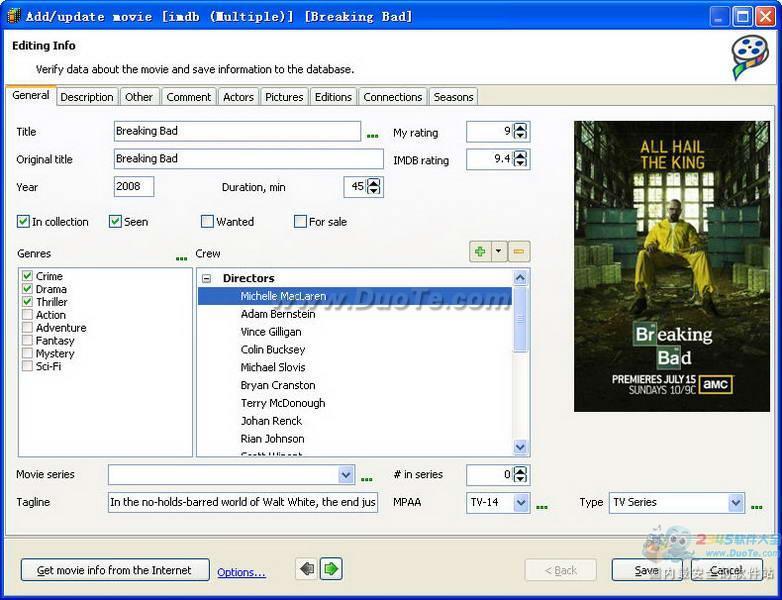Click the Cancel button
Screen dimensions: 782x600
(727, 570)
